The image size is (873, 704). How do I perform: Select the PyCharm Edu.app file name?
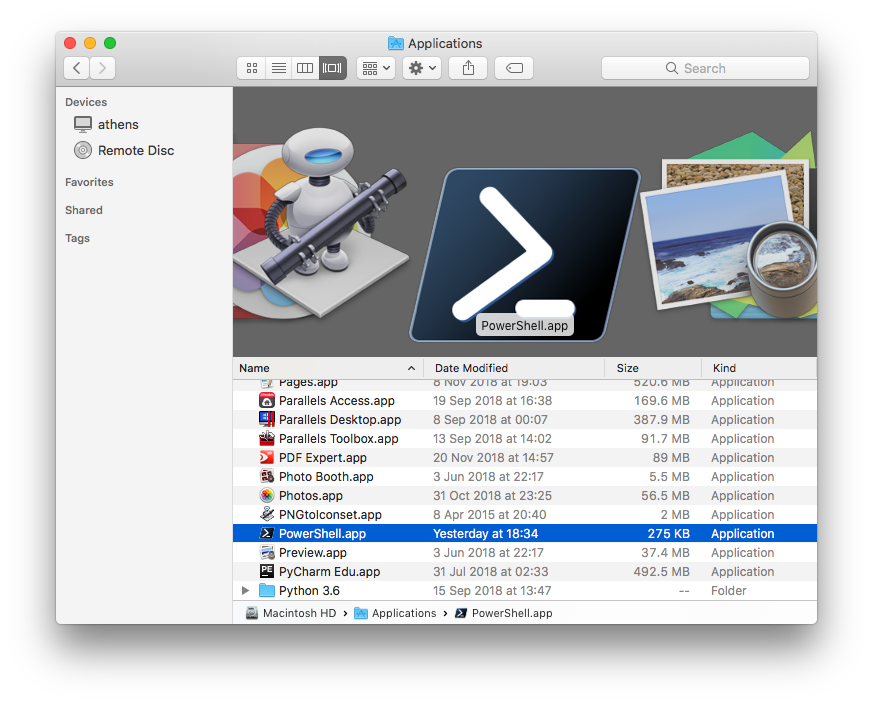[330, 571]
